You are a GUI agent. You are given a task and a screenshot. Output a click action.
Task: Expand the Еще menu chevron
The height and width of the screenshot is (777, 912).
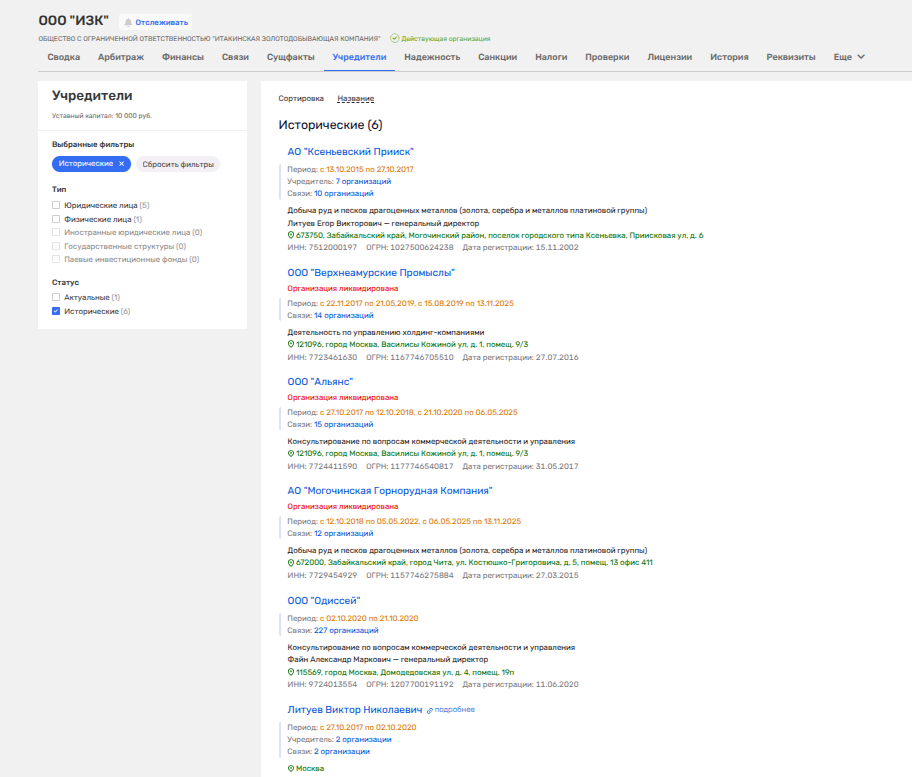click(860, 57)
